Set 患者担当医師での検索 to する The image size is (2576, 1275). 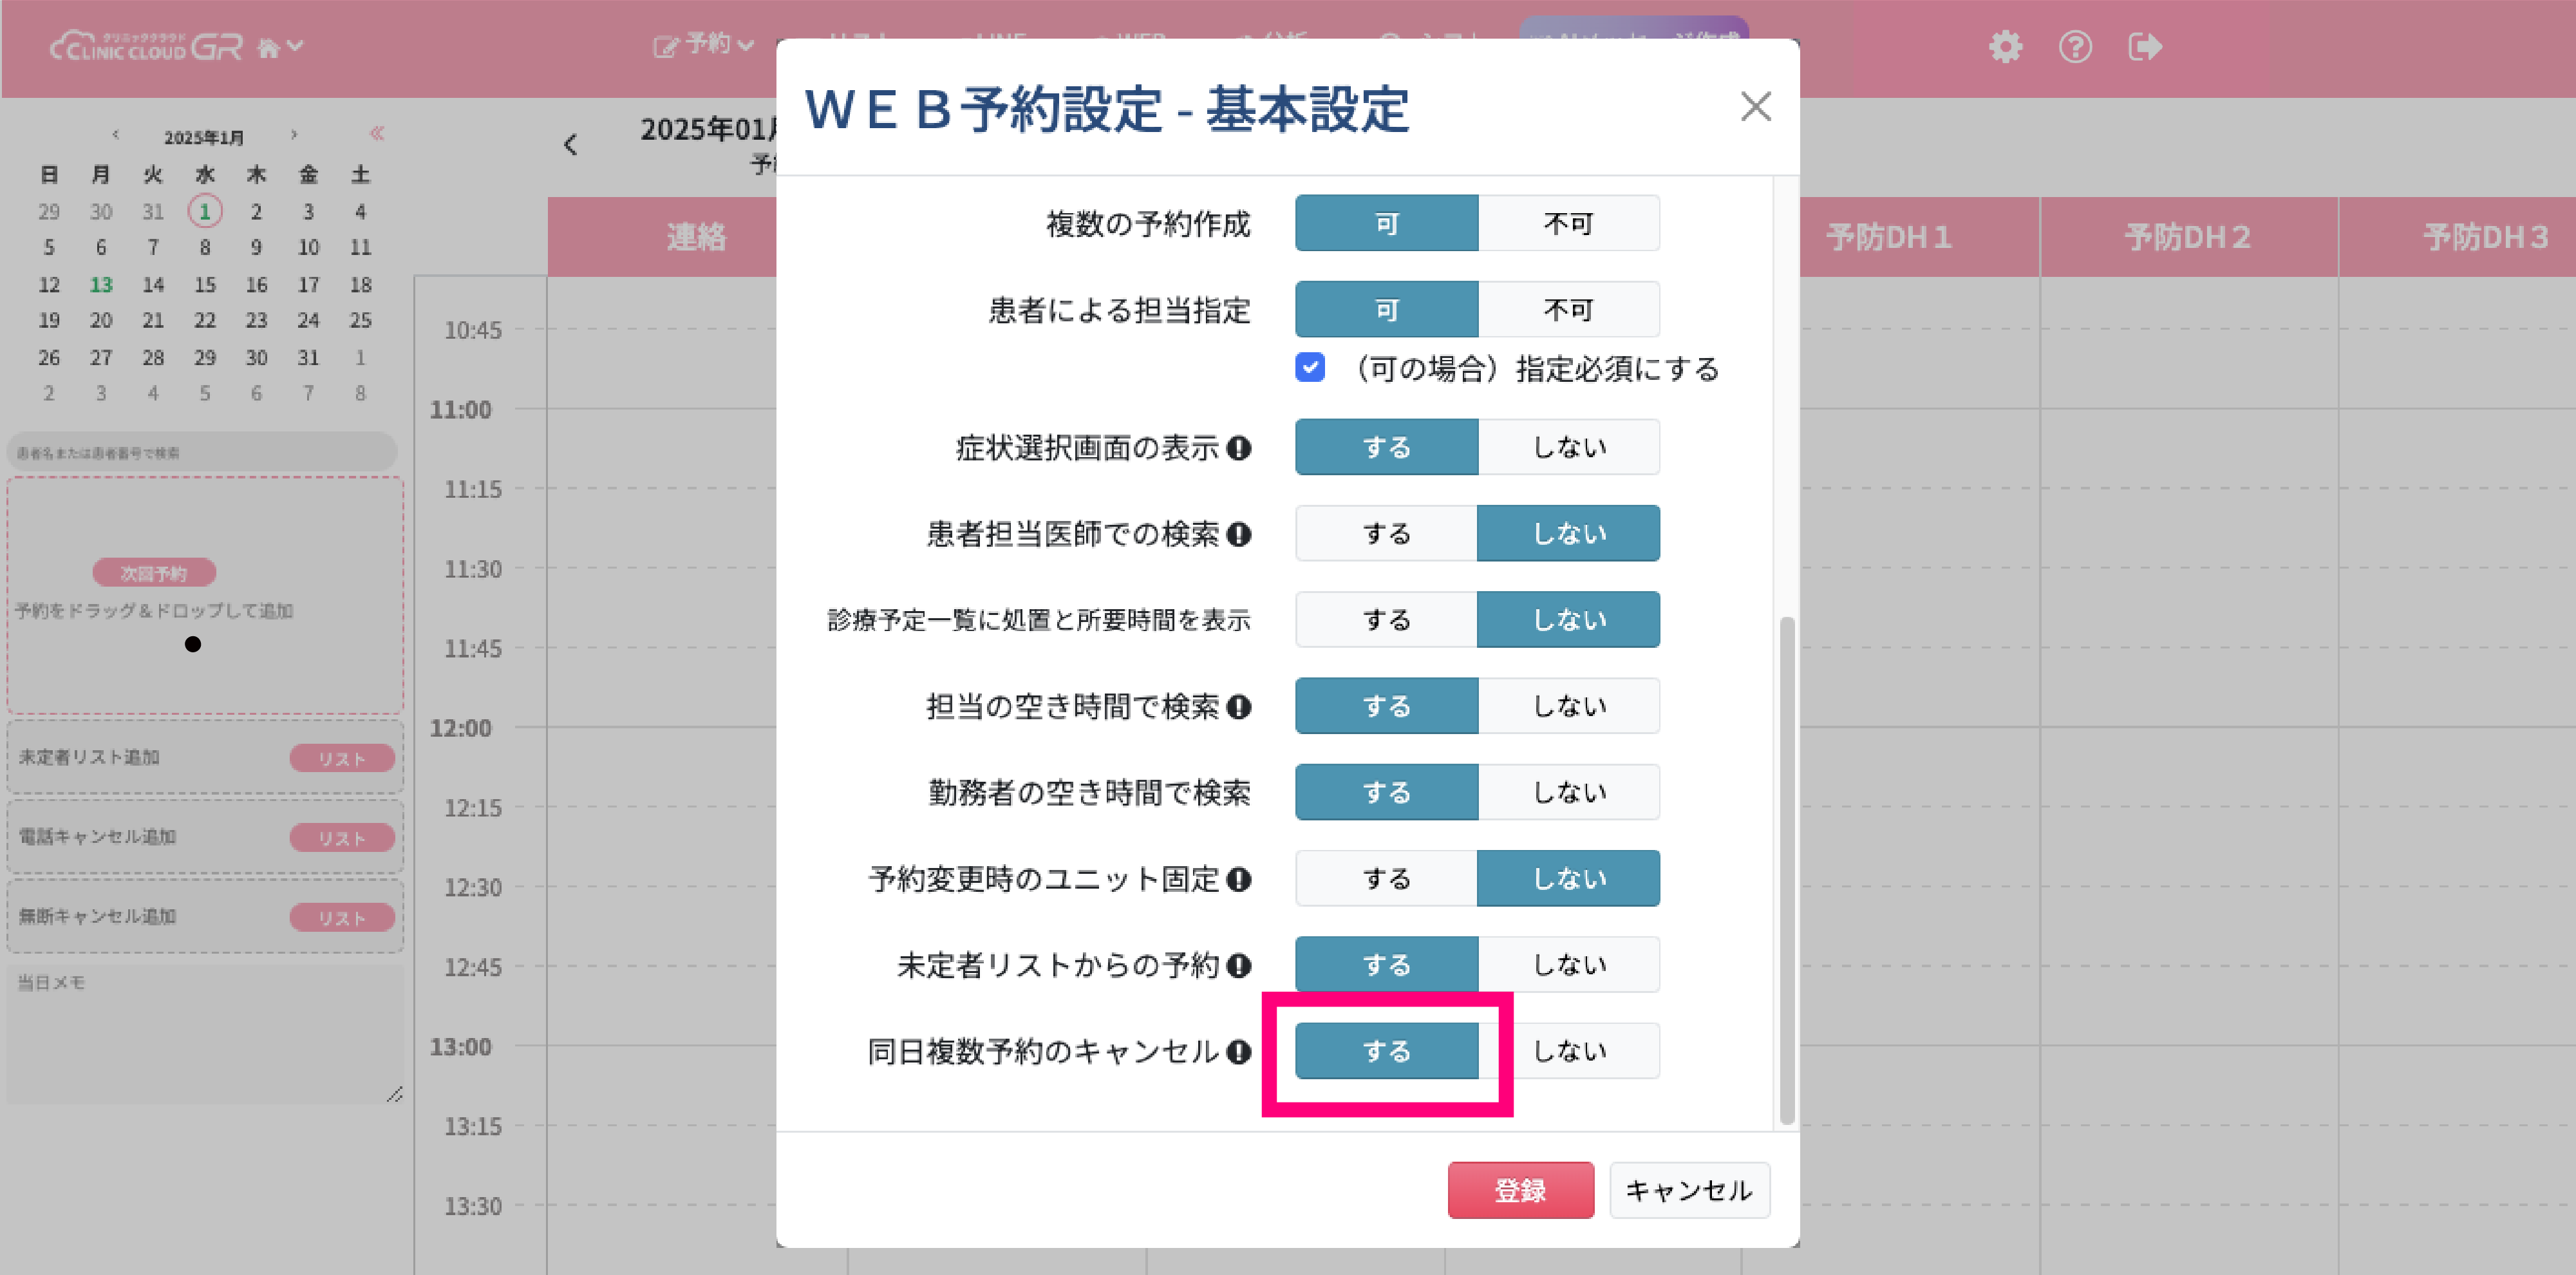coord(1386,534)
